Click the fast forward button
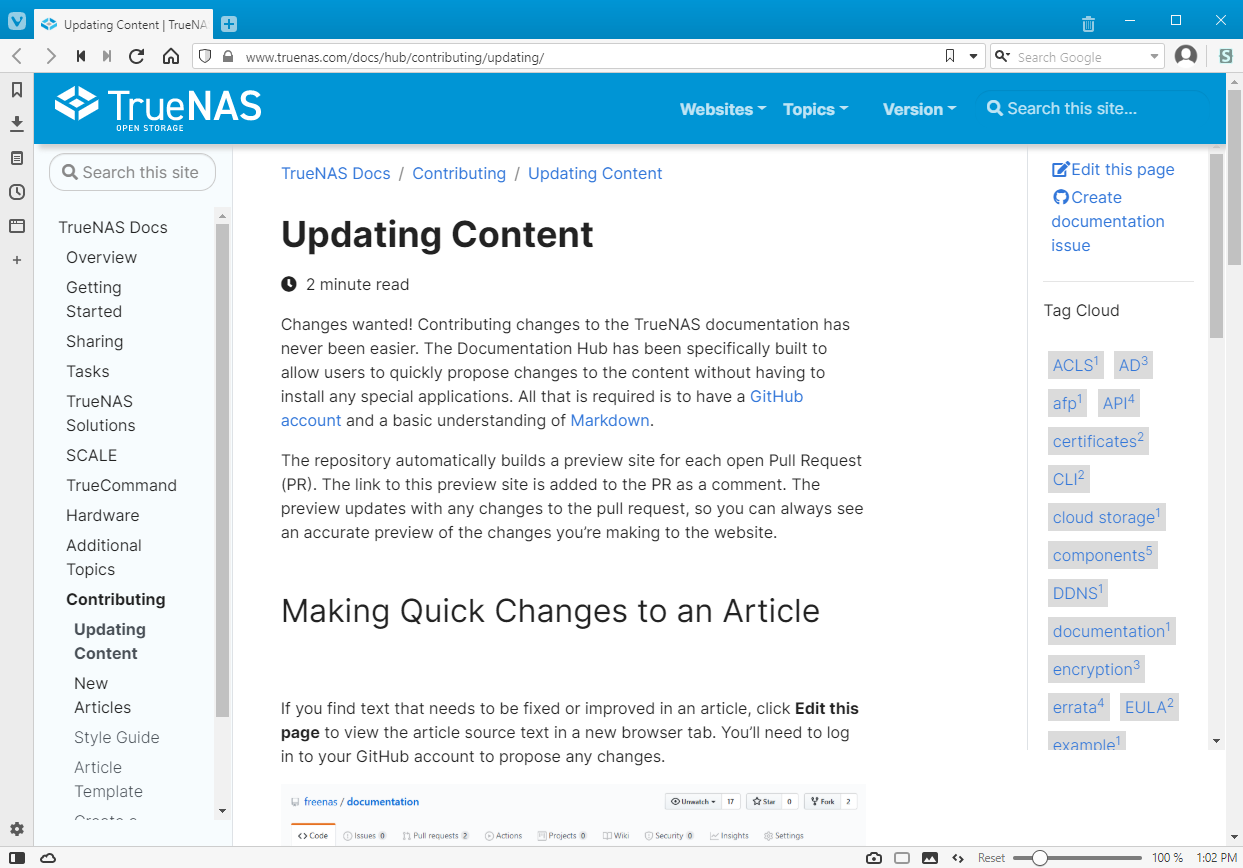Screen dimensions: 1243x868 pyautogui.click(x=107, y=57)
